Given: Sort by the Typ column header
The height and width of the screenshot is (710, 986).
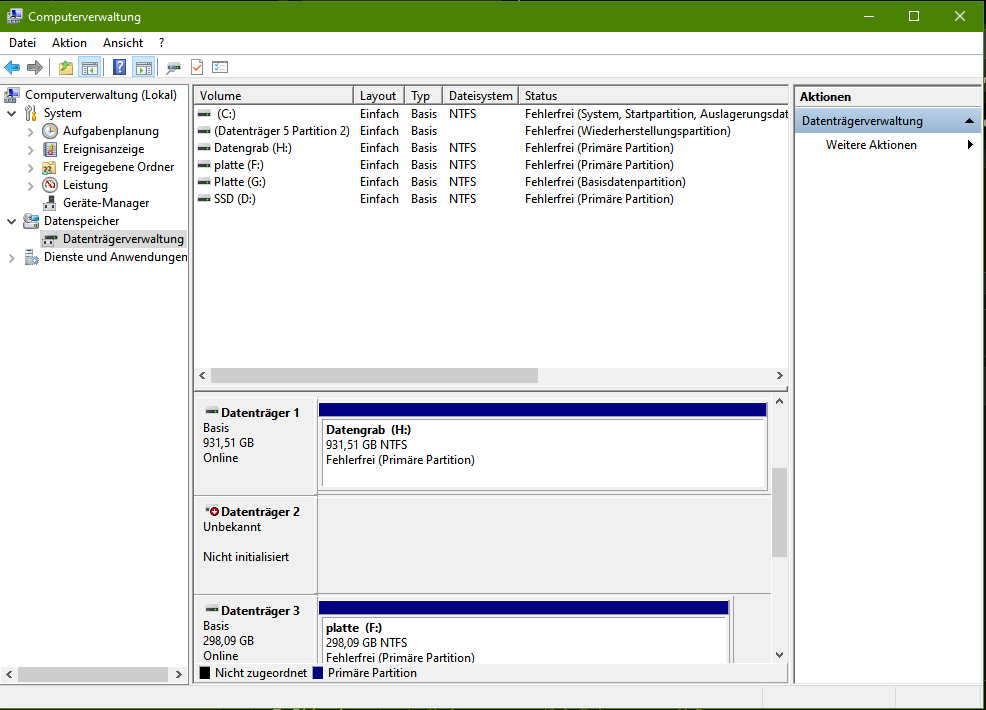Looking at the screenshot, I should [x=423, y=96].
